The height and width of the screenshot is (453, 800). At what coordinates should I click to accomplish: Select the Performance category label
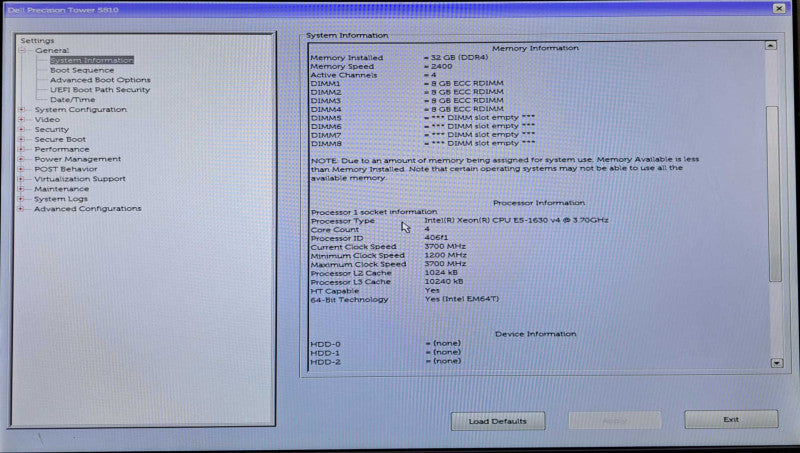click(x=62, y=149)
